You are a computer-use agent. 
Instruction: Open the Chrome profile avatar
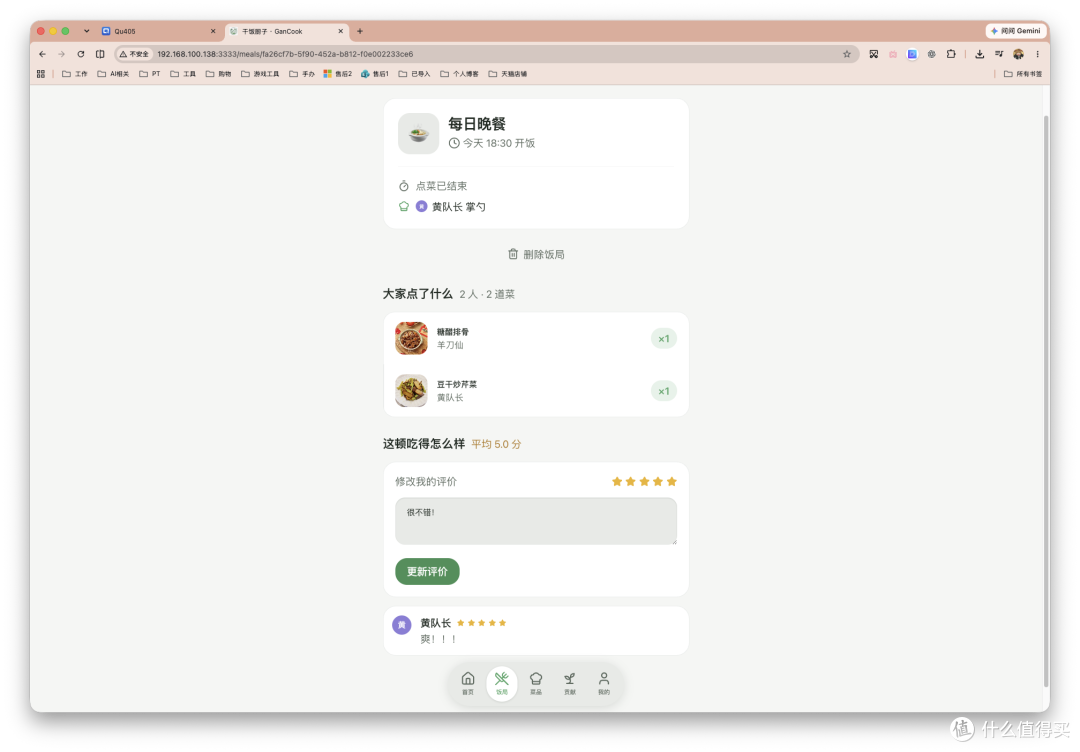(1018, 54)
